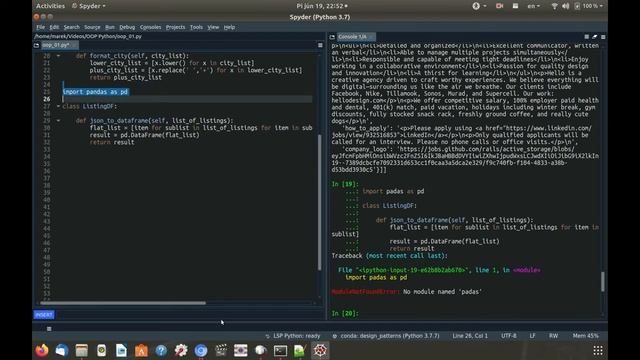Click the Wi-Fi network icon
The height and width of the screenshot is (360, 640).
[x=554, y=6]
